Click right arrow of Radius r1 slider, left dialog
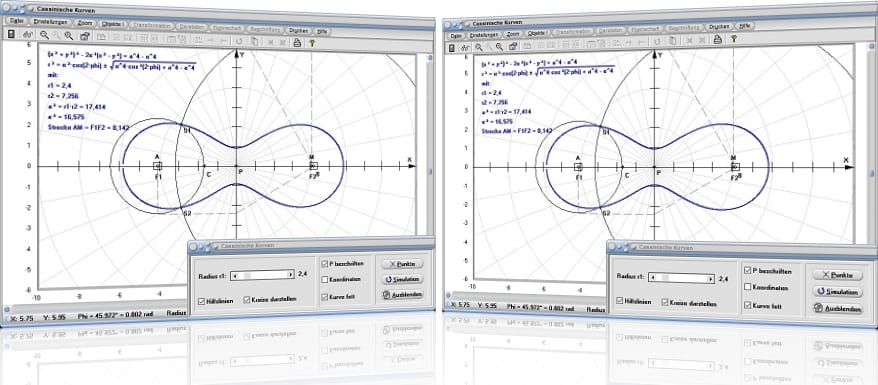 pyautogui.click(x=291, y=275)
